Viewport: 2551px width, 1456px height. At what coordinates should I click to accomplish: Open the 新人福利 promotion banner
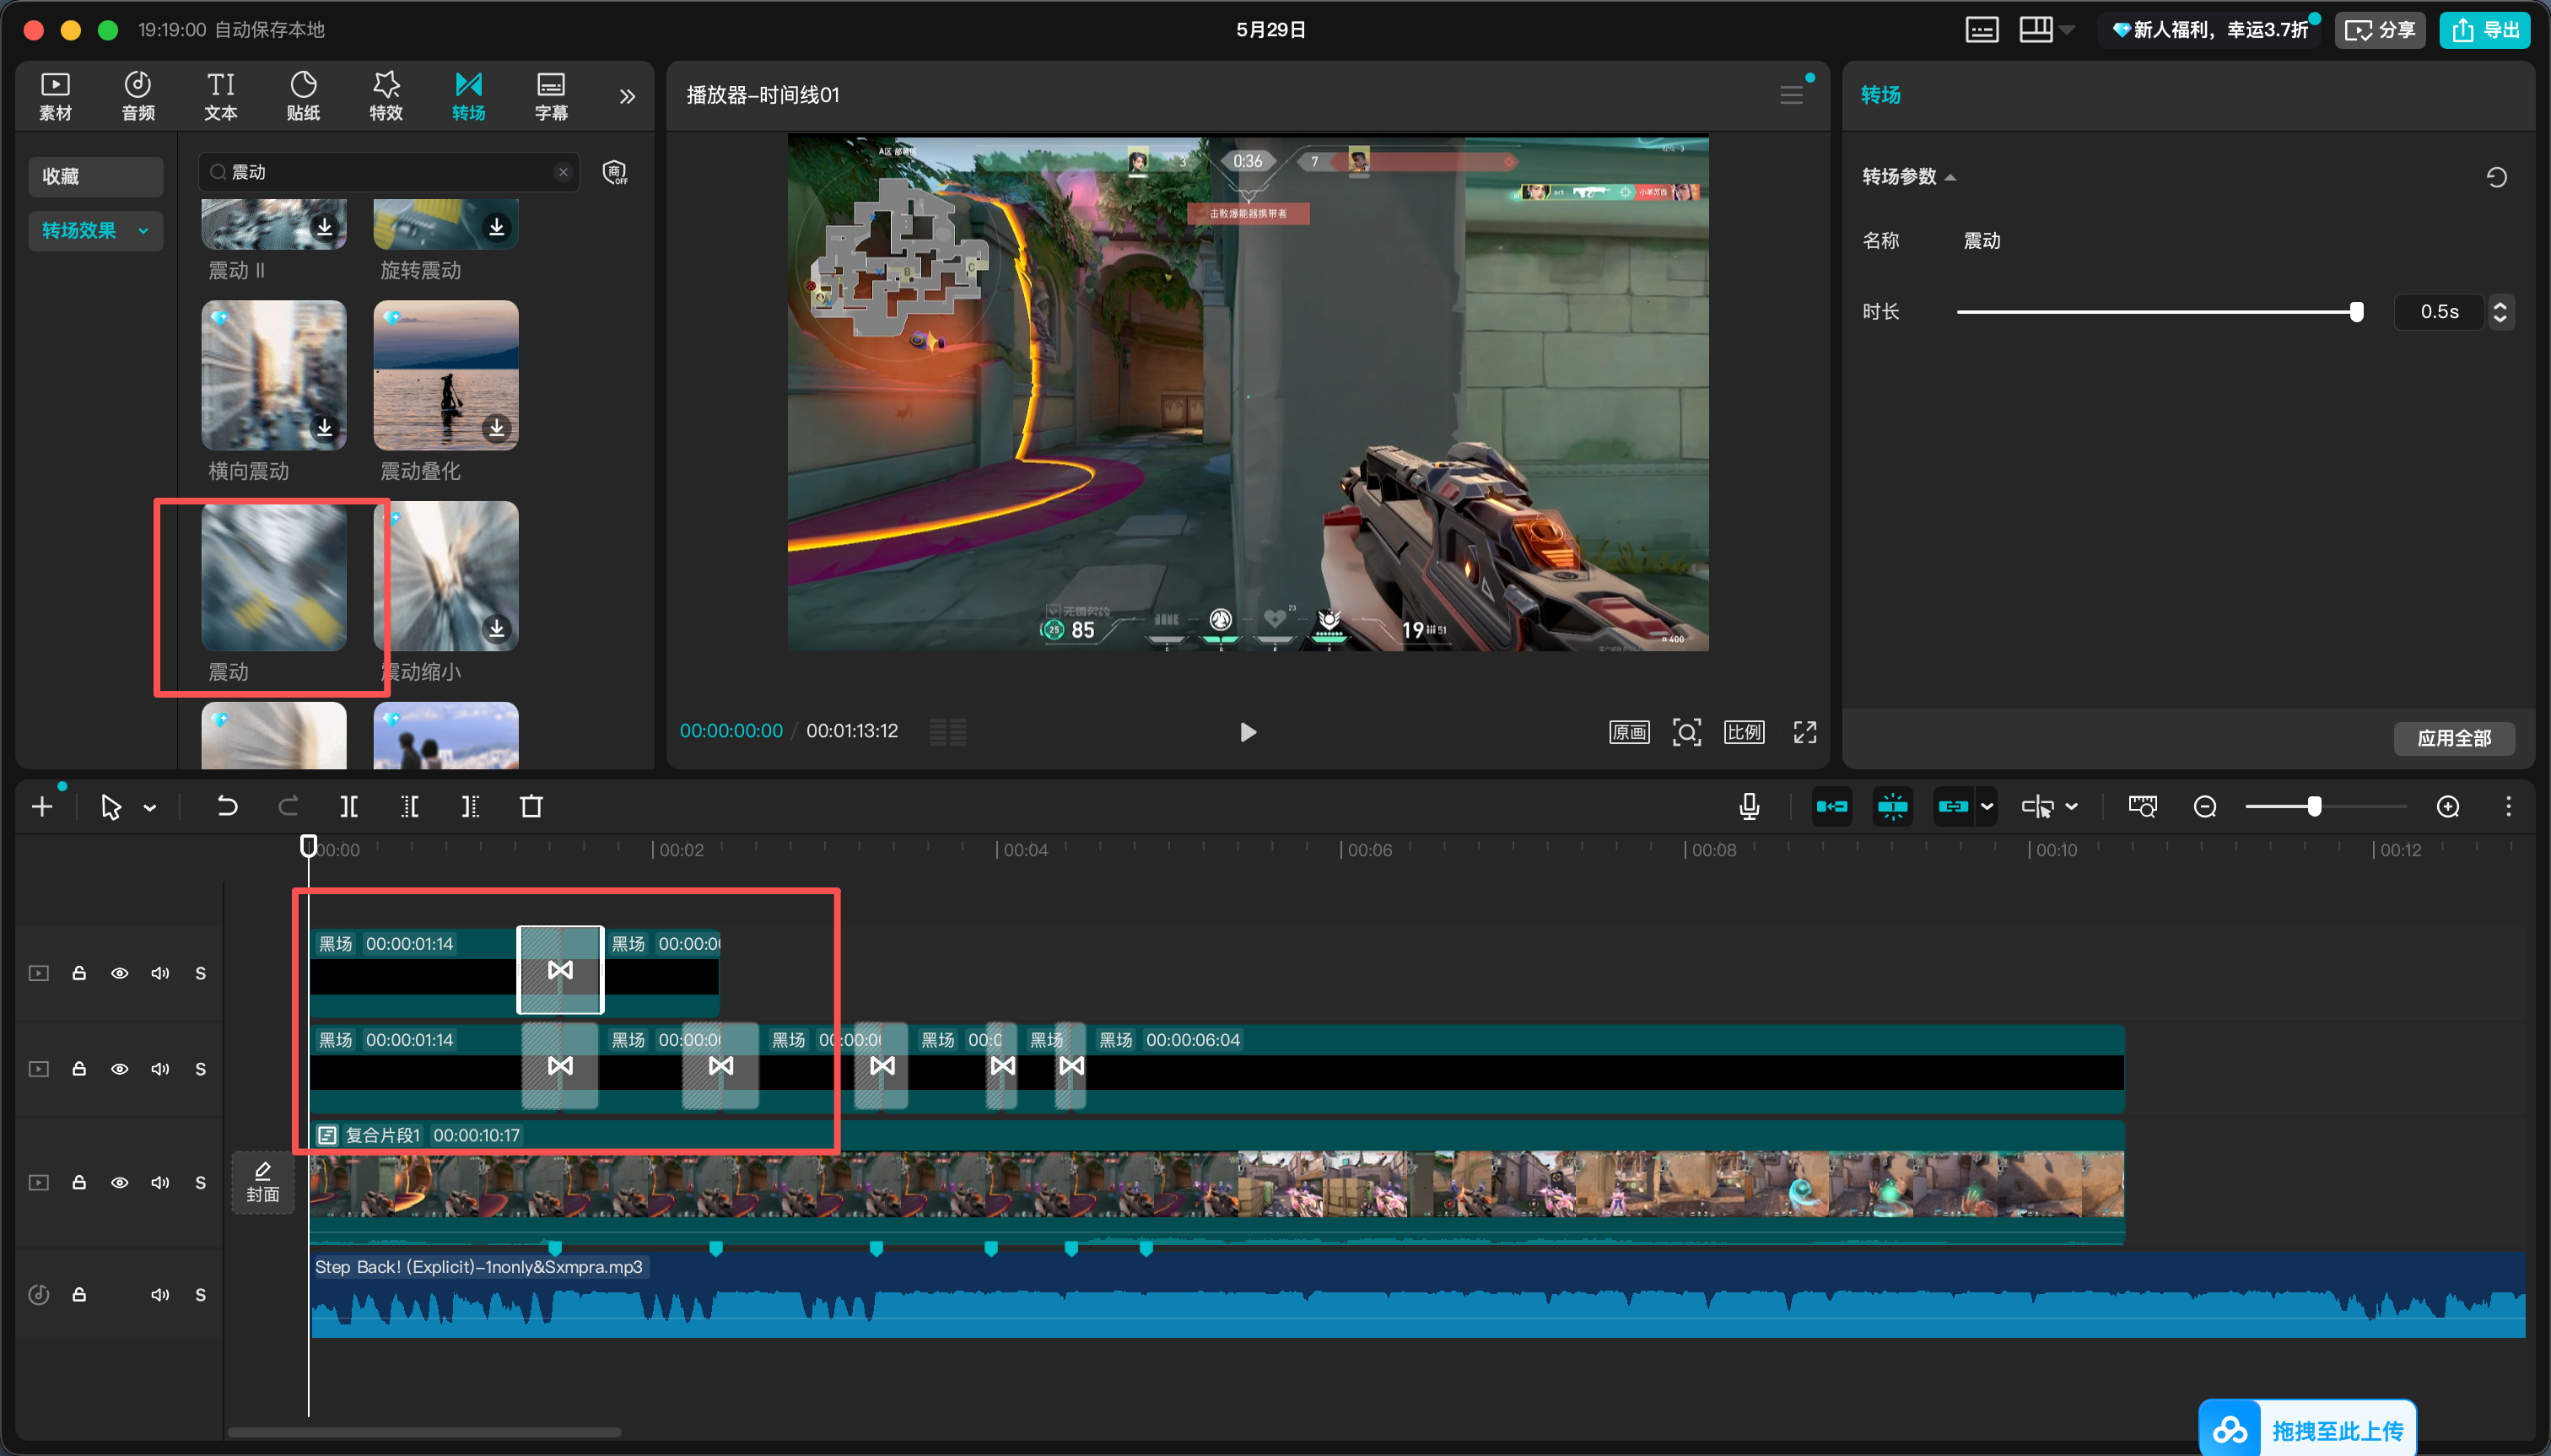click(x=2209, y=30)
